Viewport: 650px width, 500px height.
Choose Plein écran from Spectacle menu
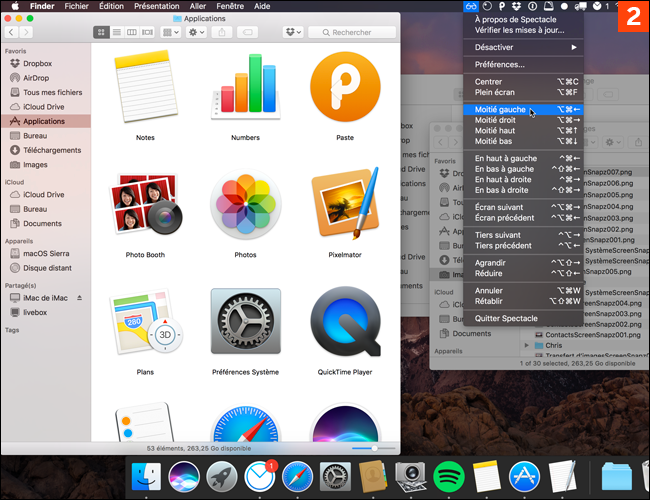coord(495,92)
